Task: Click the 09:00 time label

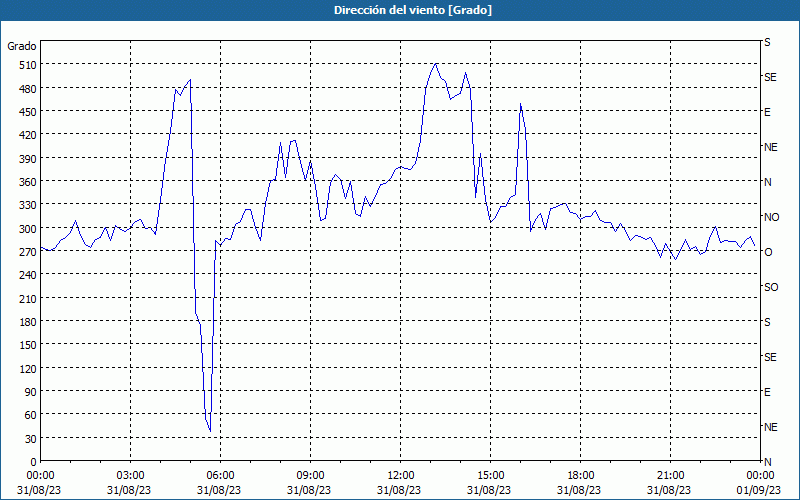Action: tap(310, 476)
